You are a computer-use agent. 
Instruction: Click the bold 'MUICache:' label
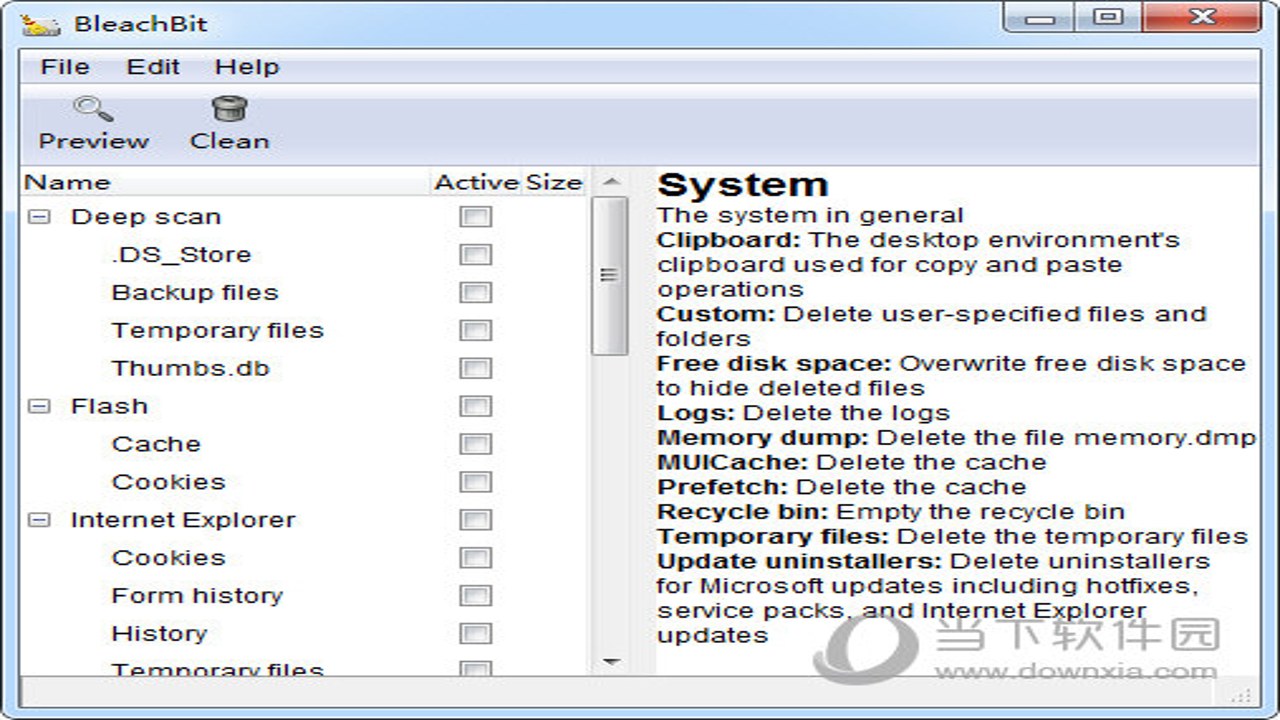tap(733, 463)
